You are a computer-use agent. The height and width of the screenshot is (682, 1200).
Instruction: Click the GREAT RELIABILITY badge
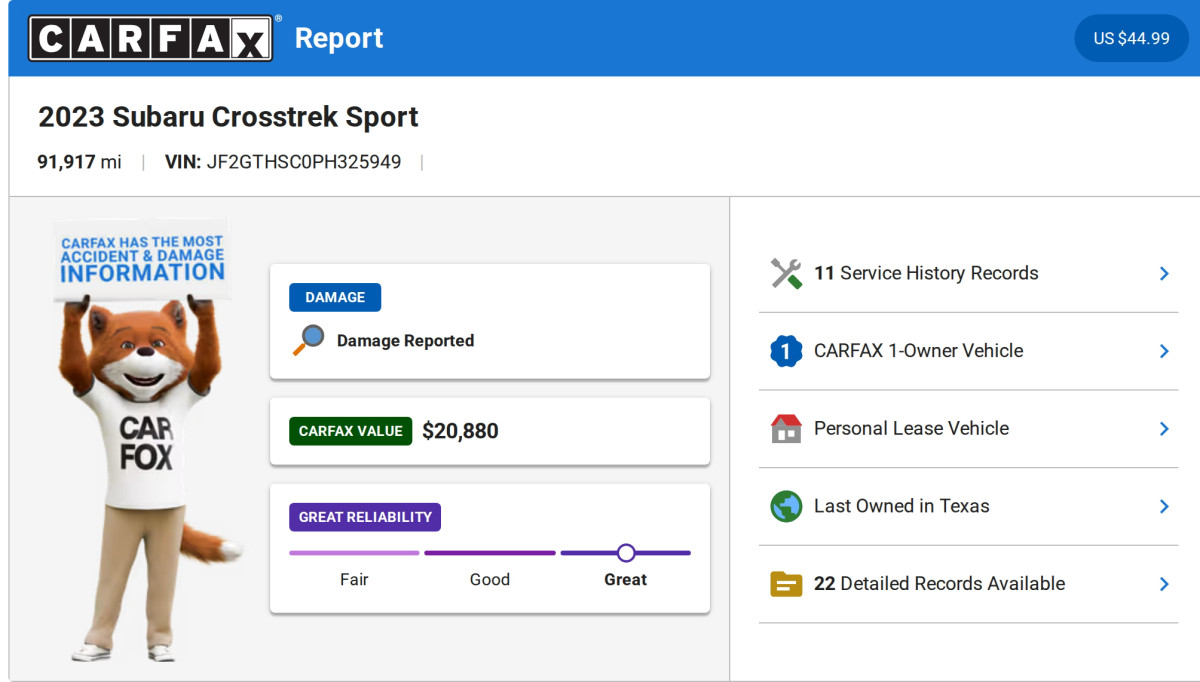coord(365,517)
